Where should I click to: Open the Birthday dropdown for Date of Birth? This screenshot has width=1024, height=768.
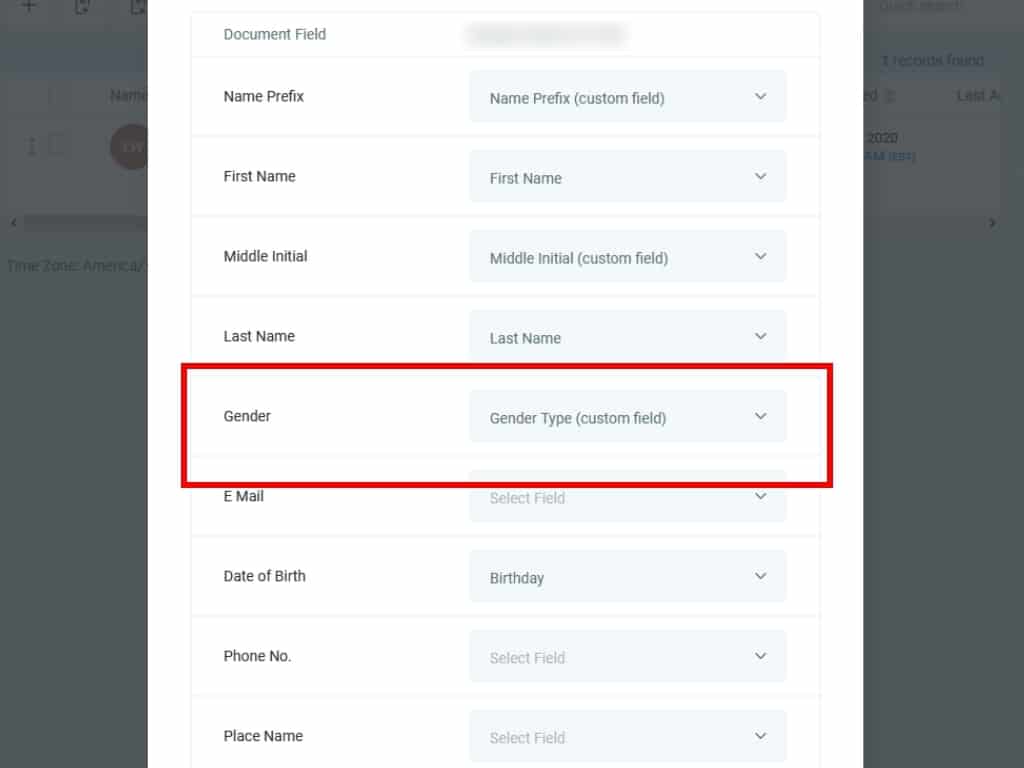tap(627, 577)
